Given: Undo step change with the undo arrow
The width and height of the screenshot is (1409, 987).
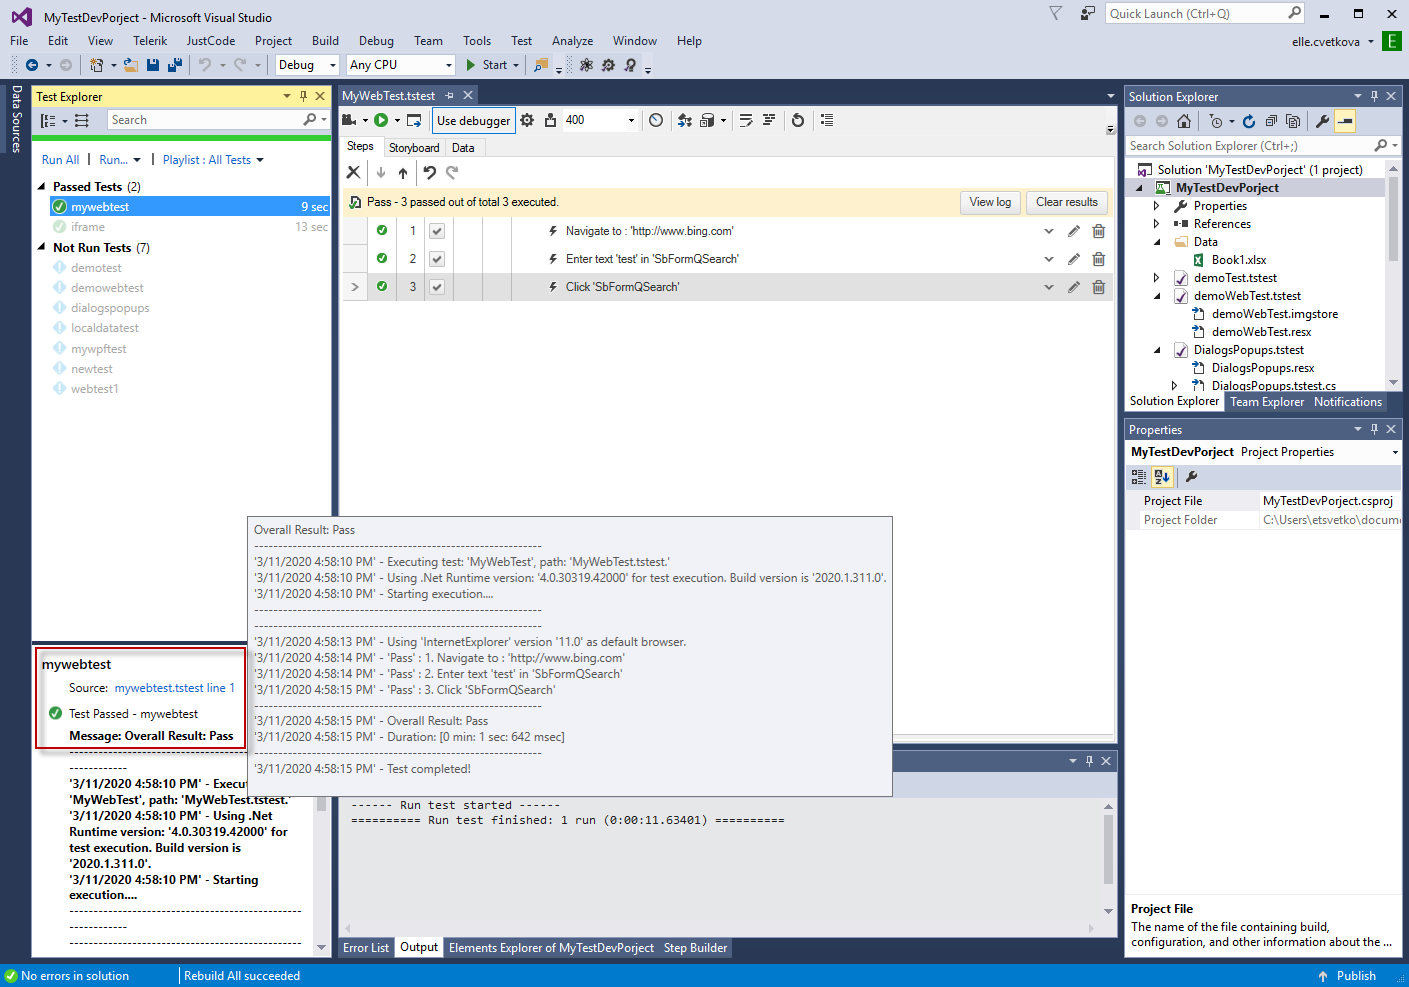Looking at the screenshot, I should tap(429, 172).
